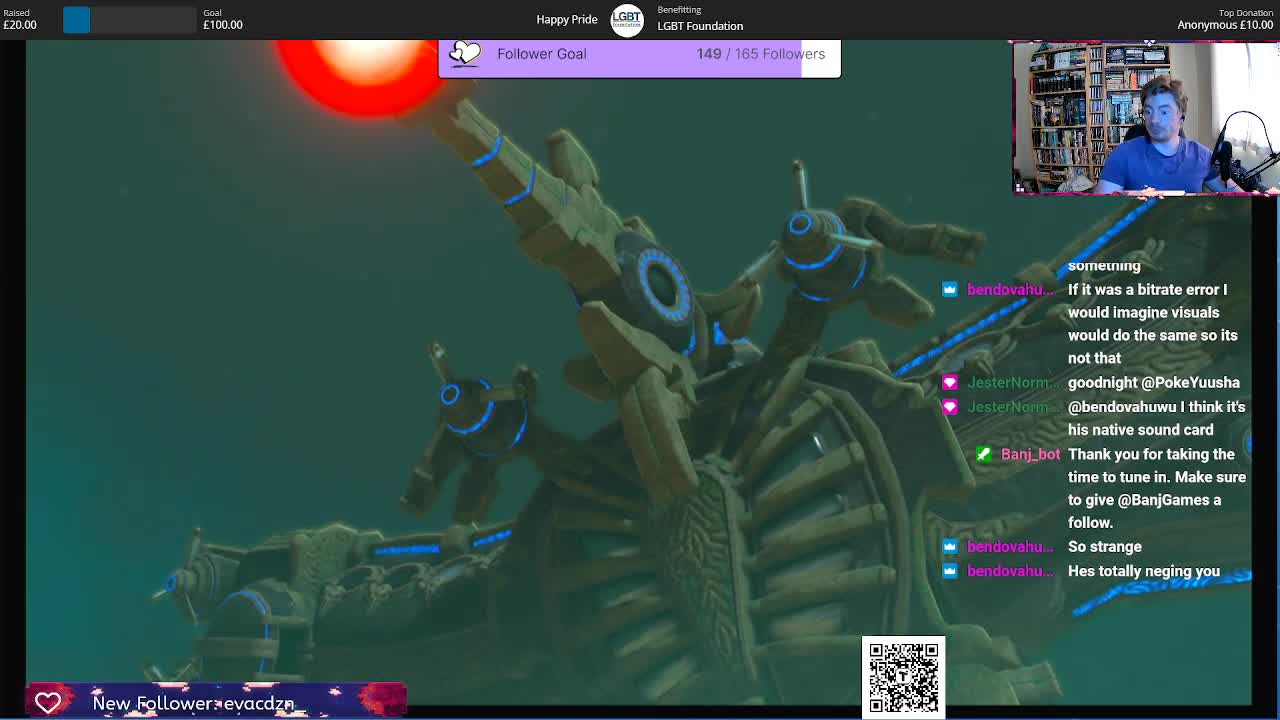Click the bendovahu... username beside 'Hes totally neging'

click(x=1010, y=571)
